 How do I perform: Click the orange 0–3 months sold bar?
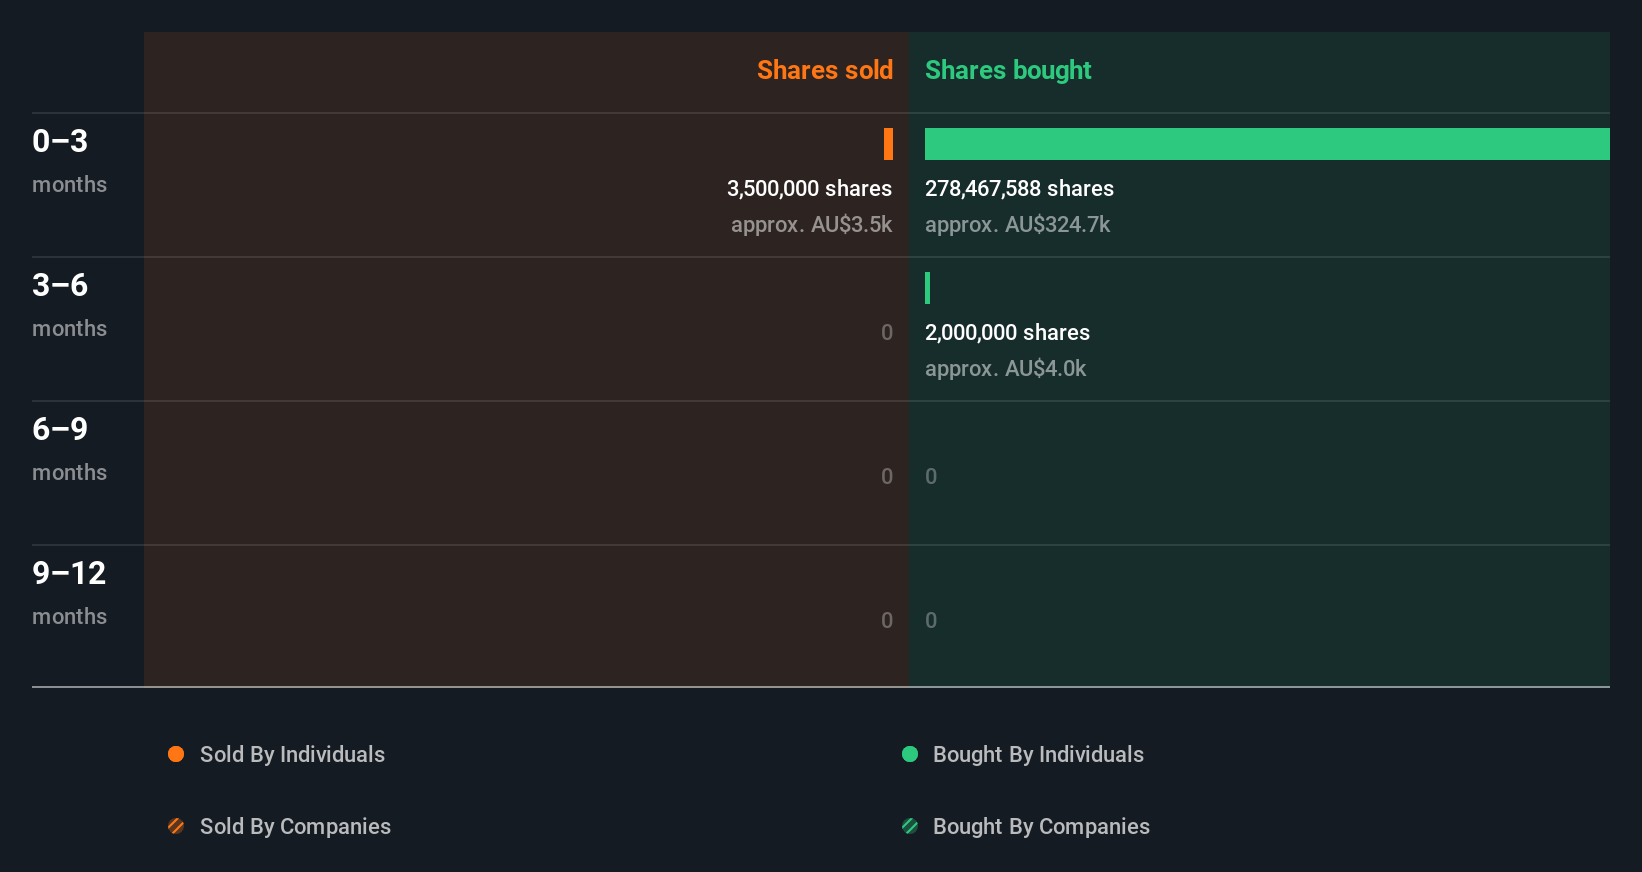888,144
